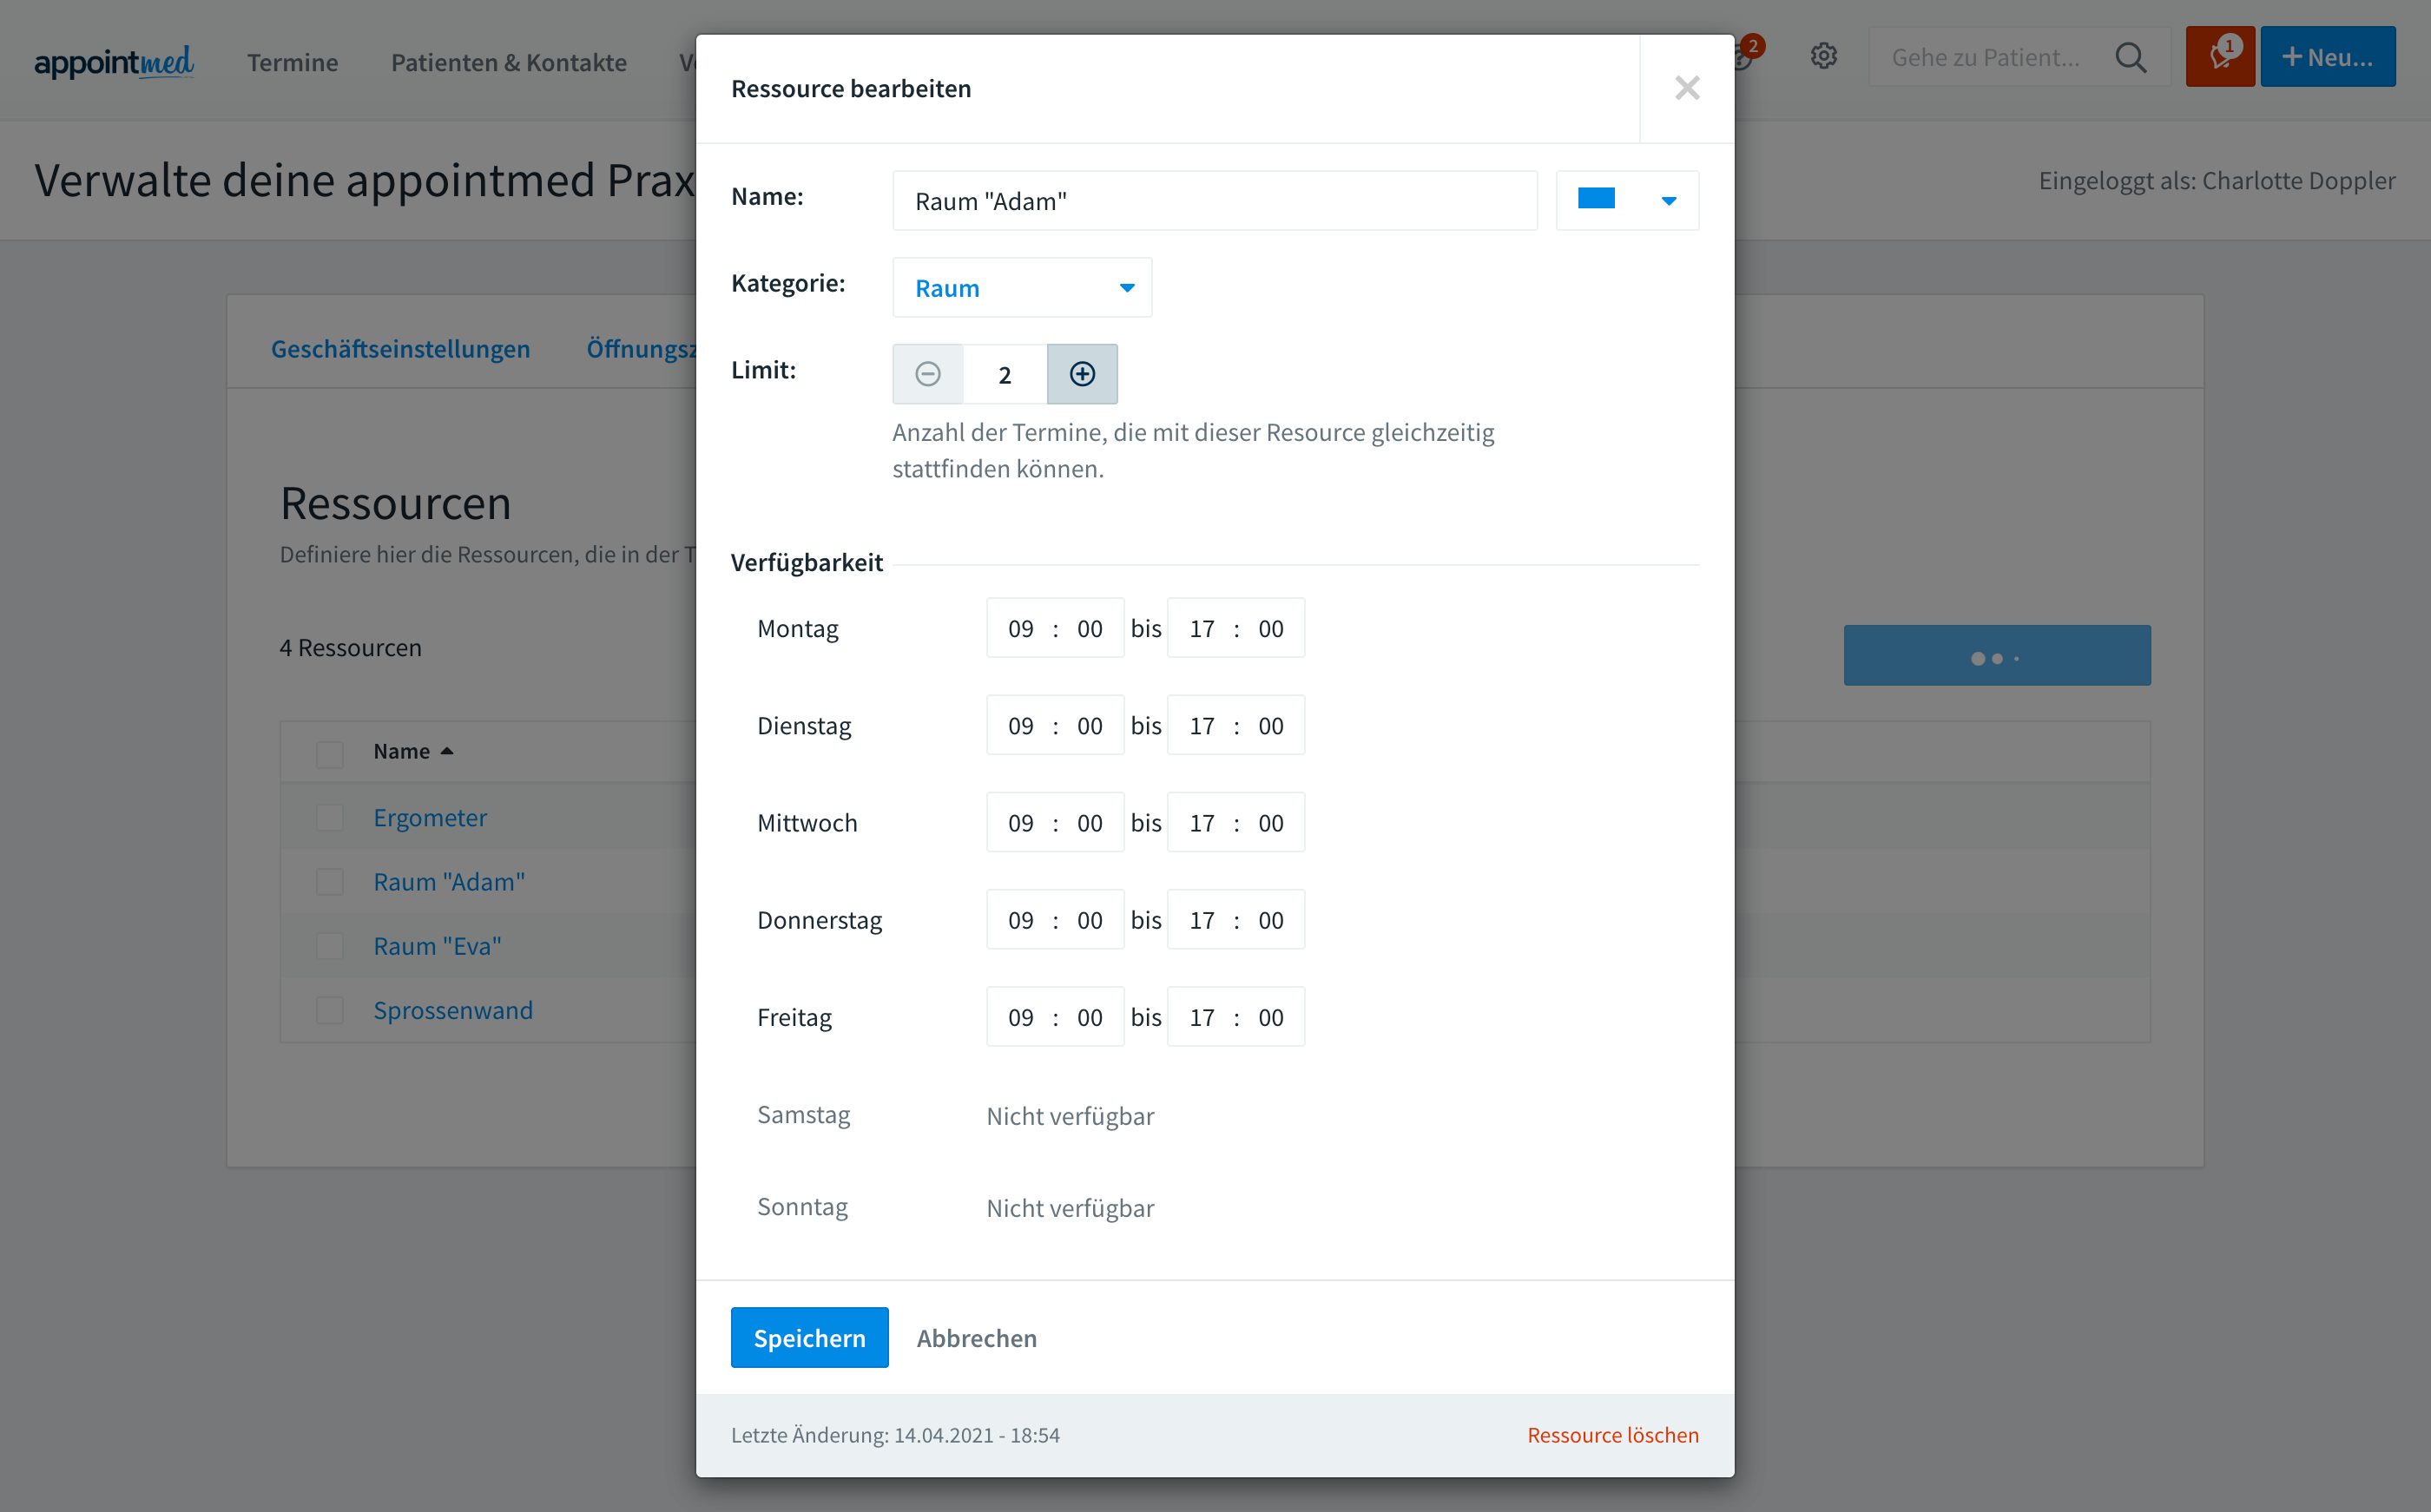Click Eingeloggt als: Charlotte Doppler
This screenshot has width=2431, height=1512.
click(2216, 181)
